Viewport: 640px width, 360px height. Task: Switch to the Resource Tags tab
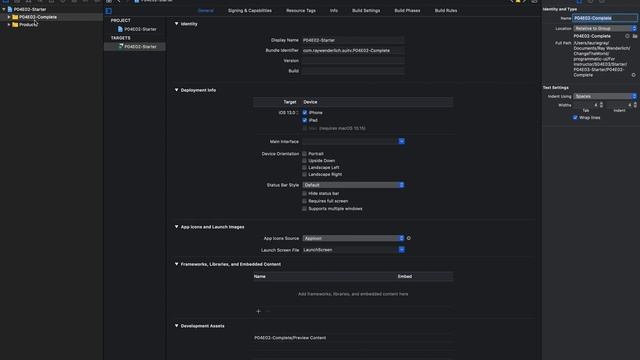301,11
